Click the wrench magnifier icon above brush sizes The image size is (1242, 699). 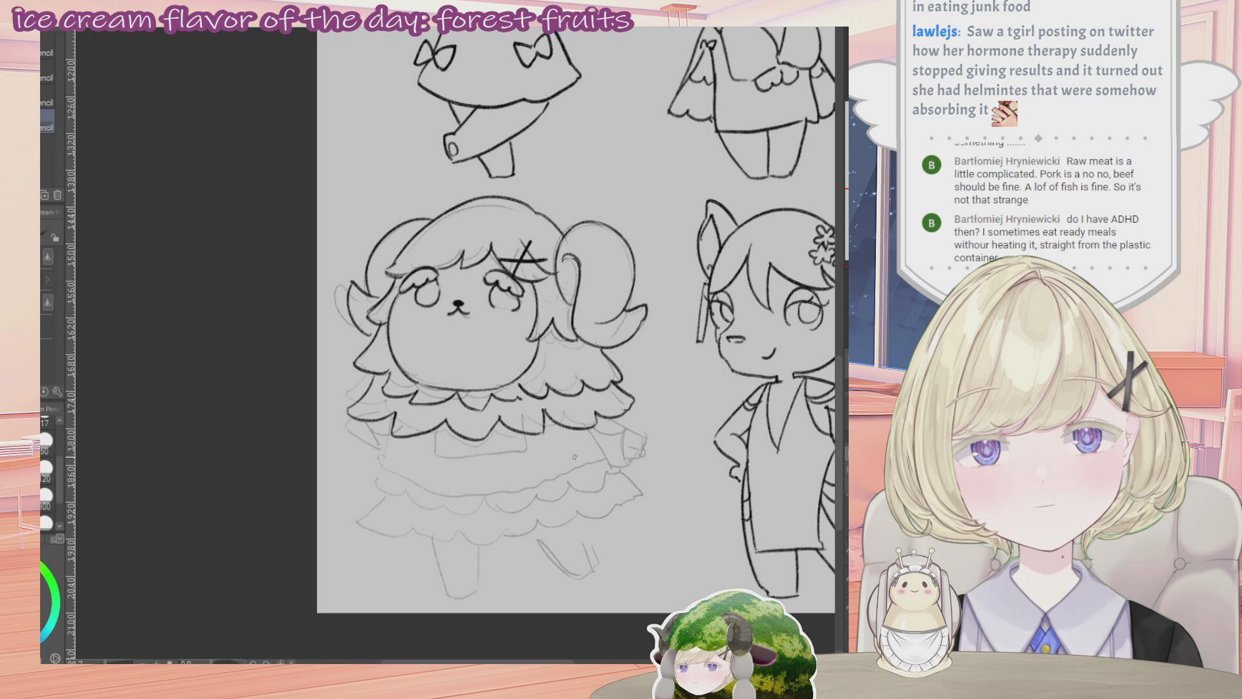click(57, 392)
